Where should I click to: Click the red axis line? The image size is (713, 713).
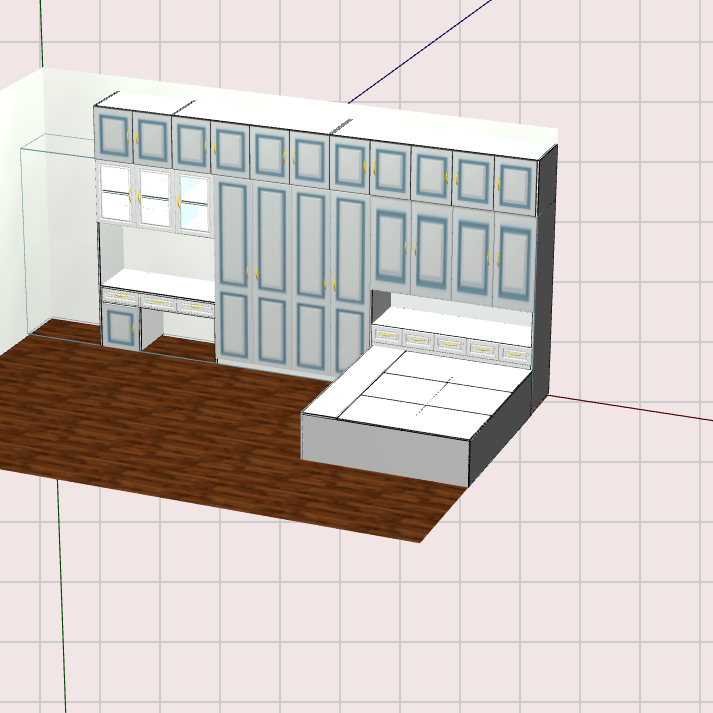(640, 409)
